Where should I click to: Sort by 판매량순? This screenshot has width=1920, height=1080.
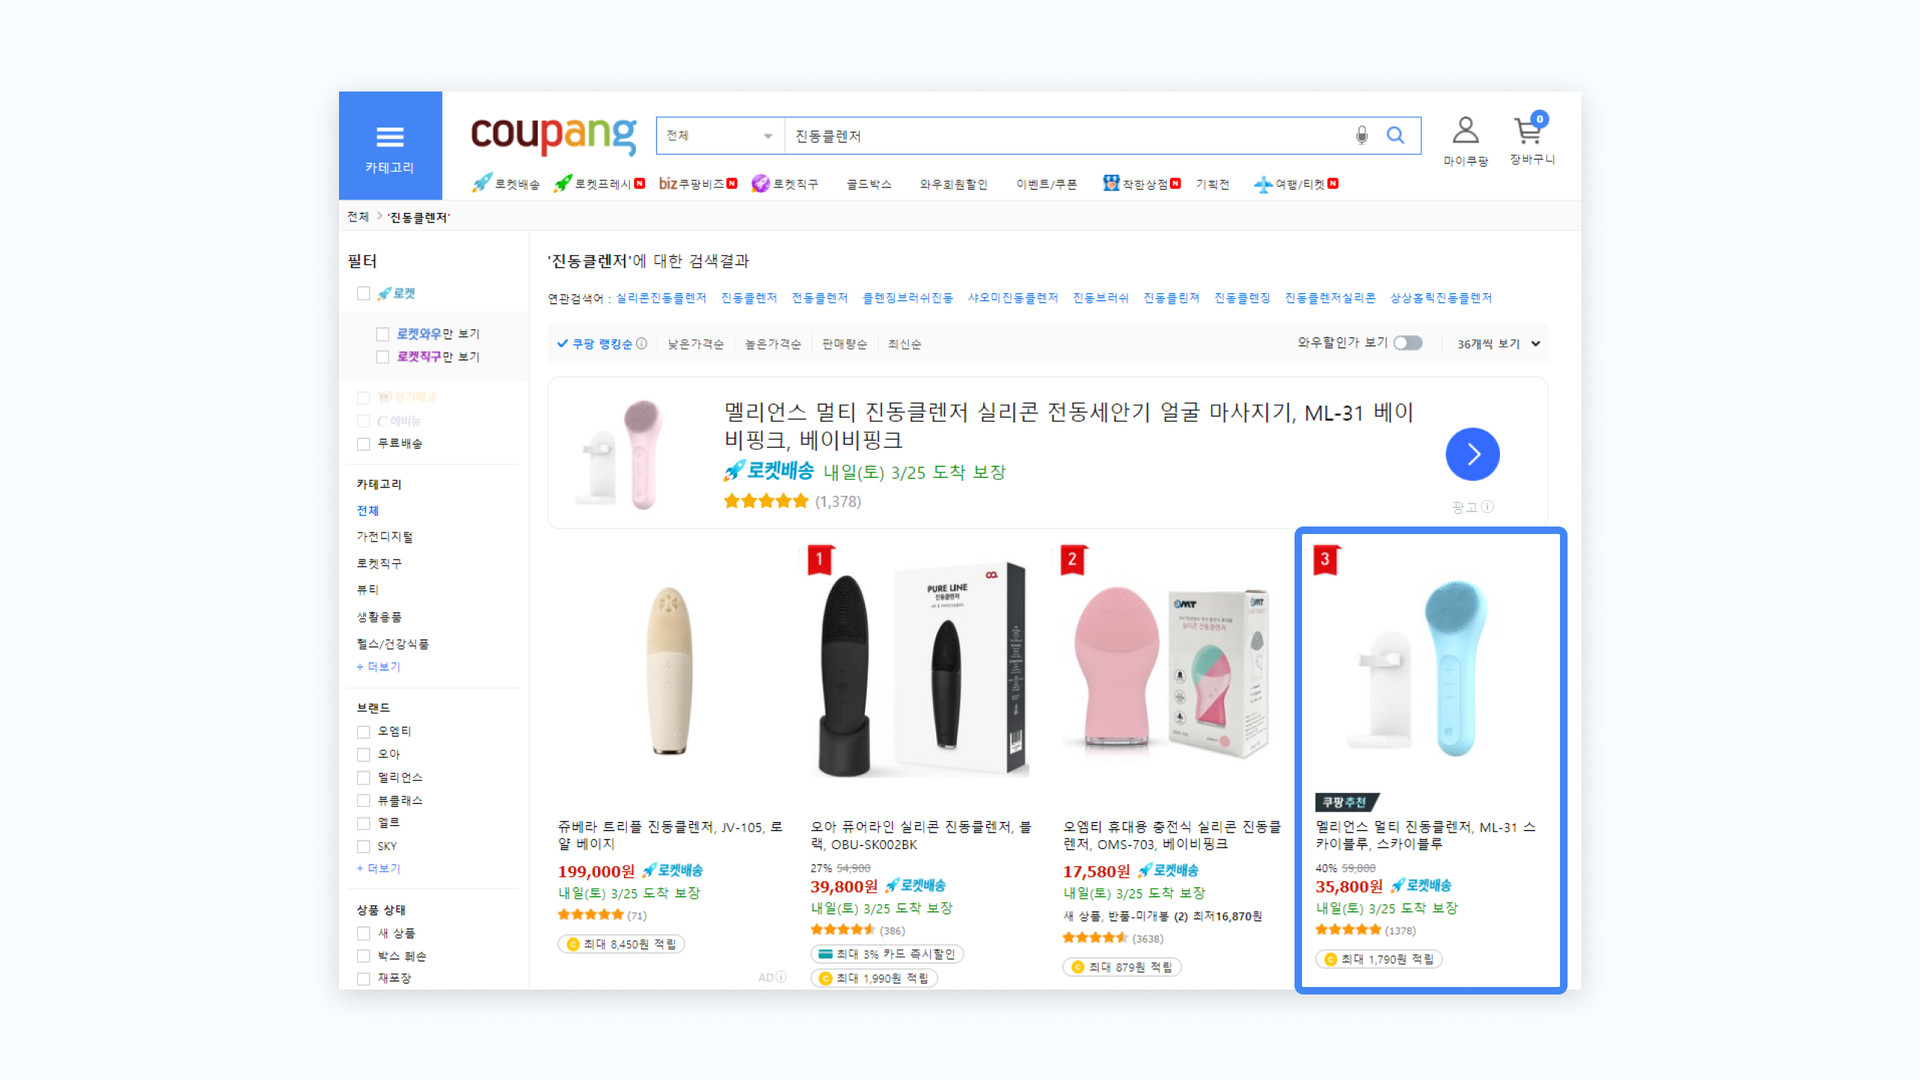(x=844, y=344)
